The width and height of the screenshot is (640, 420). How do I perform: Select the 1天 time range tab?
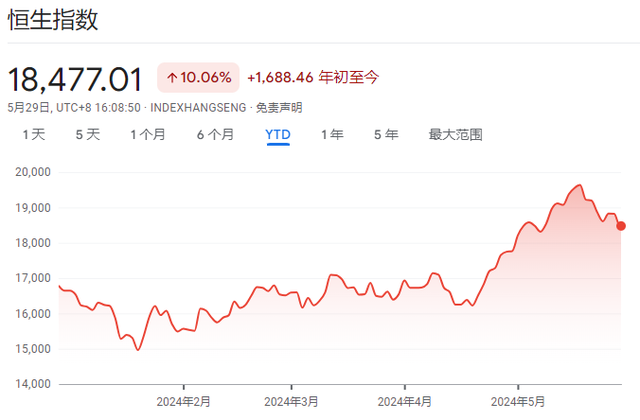point(34,134)
